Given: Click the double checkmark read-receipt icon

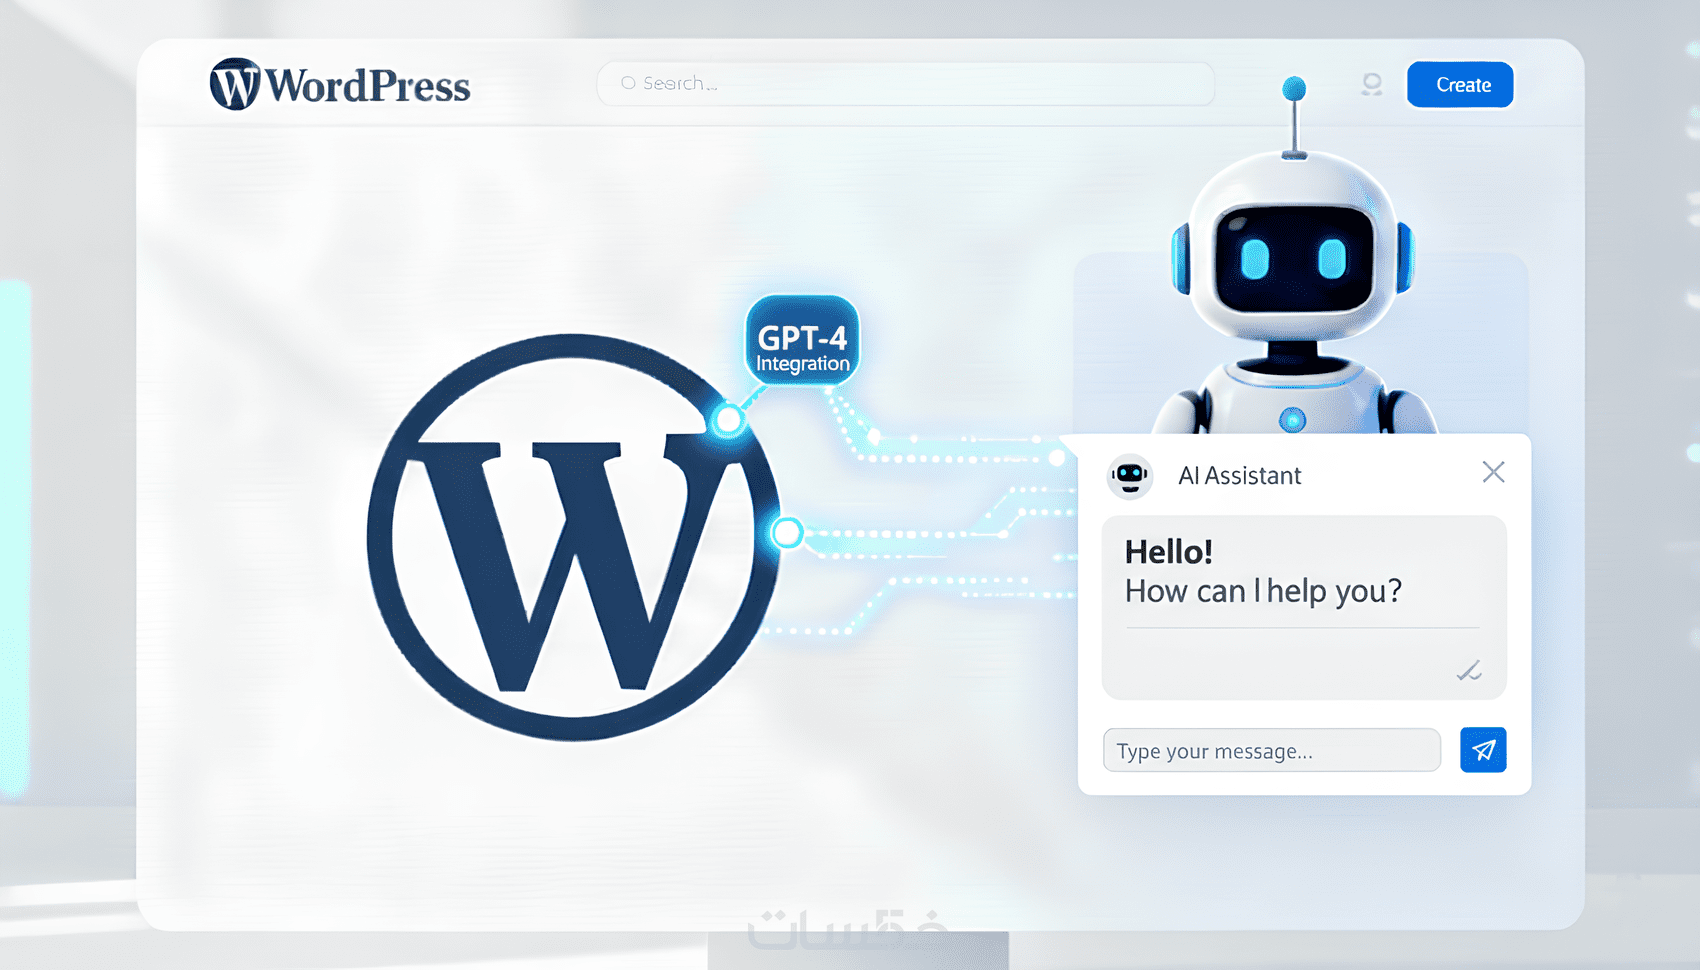Looking at the screenshot, I should (1469, 671).
